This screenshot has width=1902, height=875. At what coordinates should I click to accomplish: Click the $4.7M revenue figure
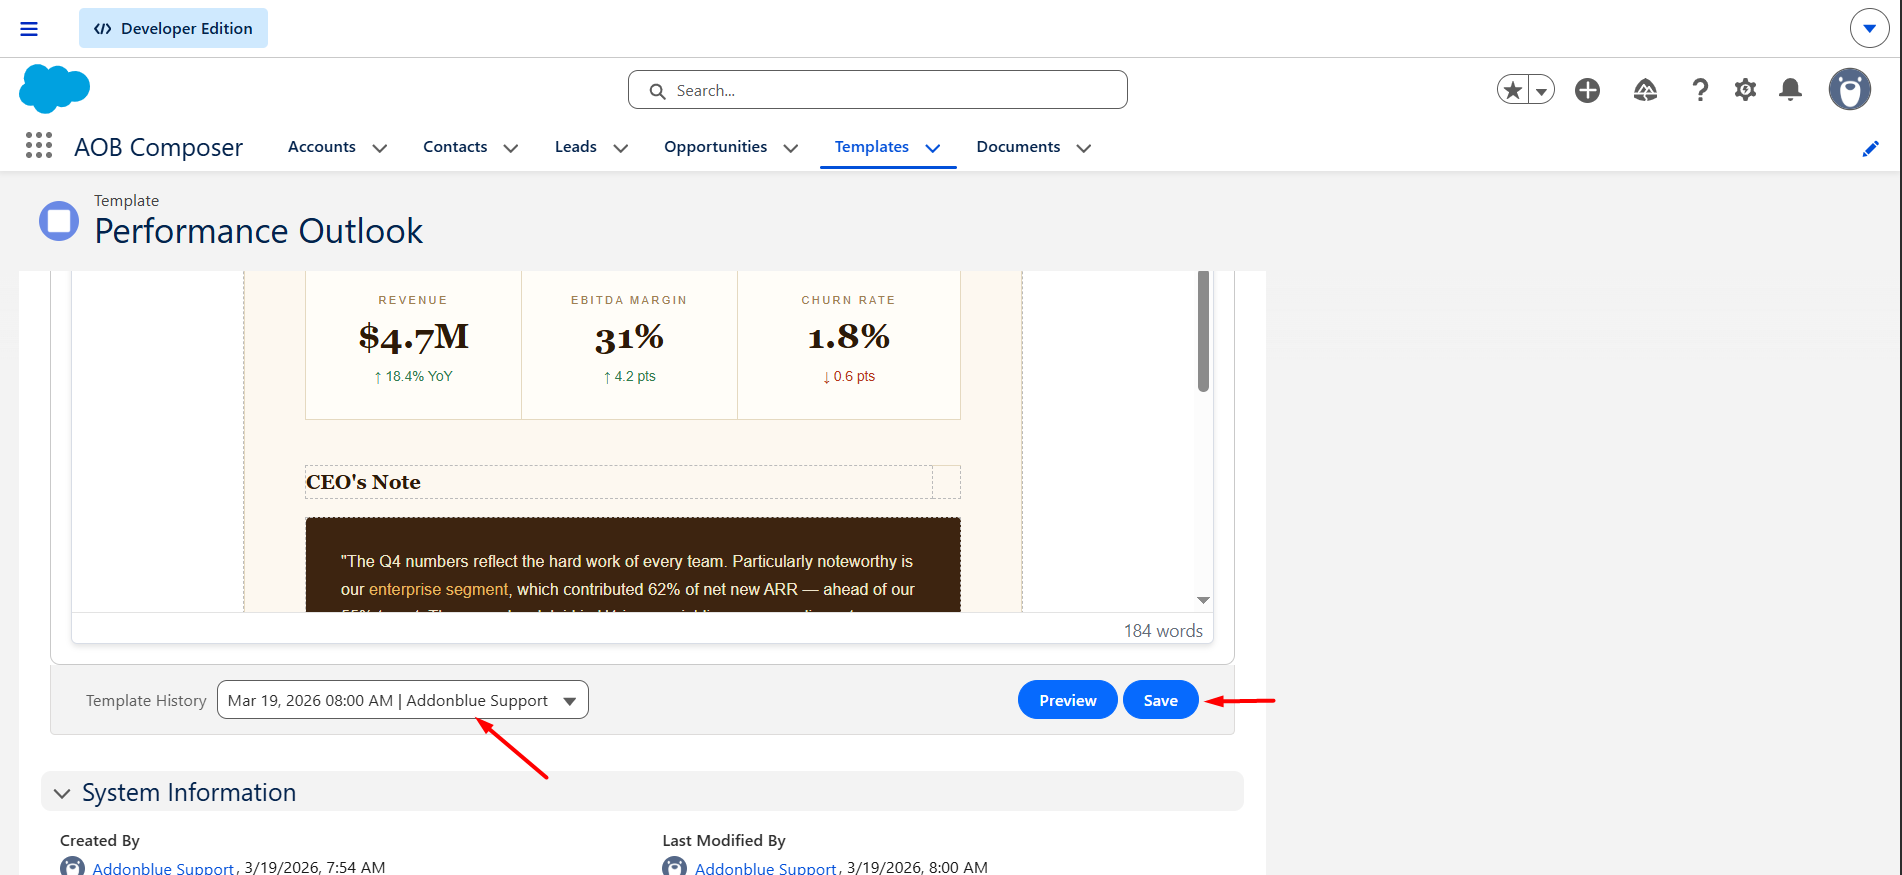414,337
